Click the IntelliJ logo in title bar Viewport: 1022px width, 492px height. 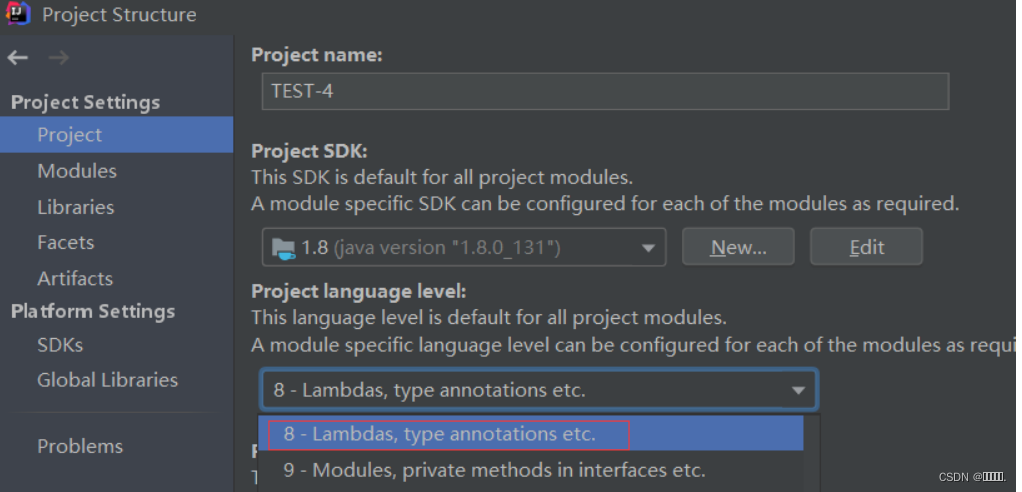(19, 14)
